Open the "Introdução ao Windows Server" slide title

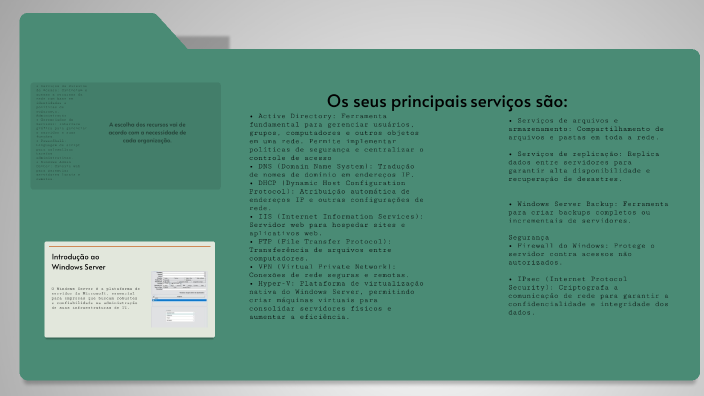coord(79,262)
